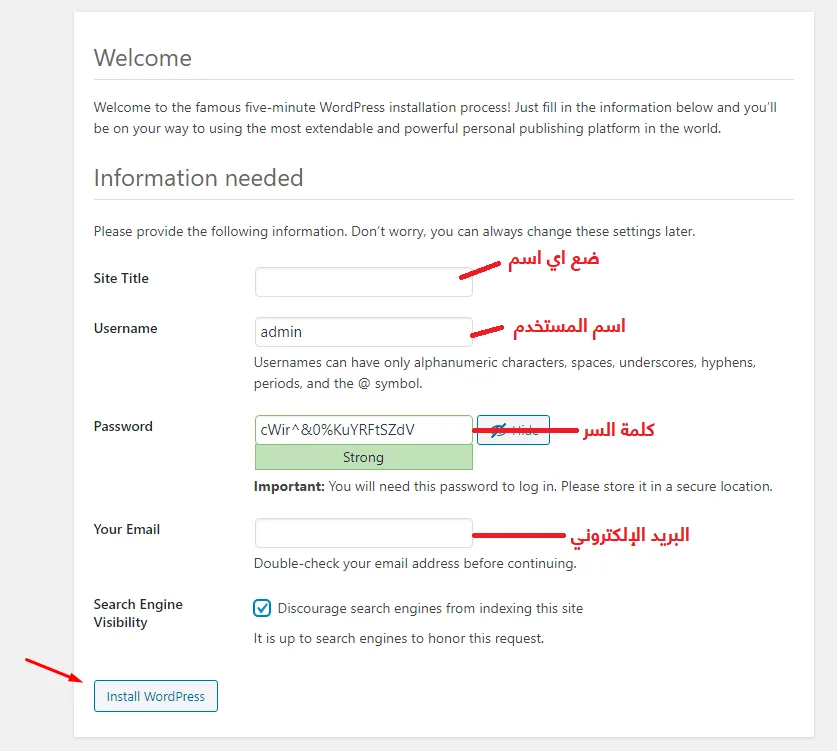Click the Information needed heading
The image size is (837, 751).
(x=199, y=178)
